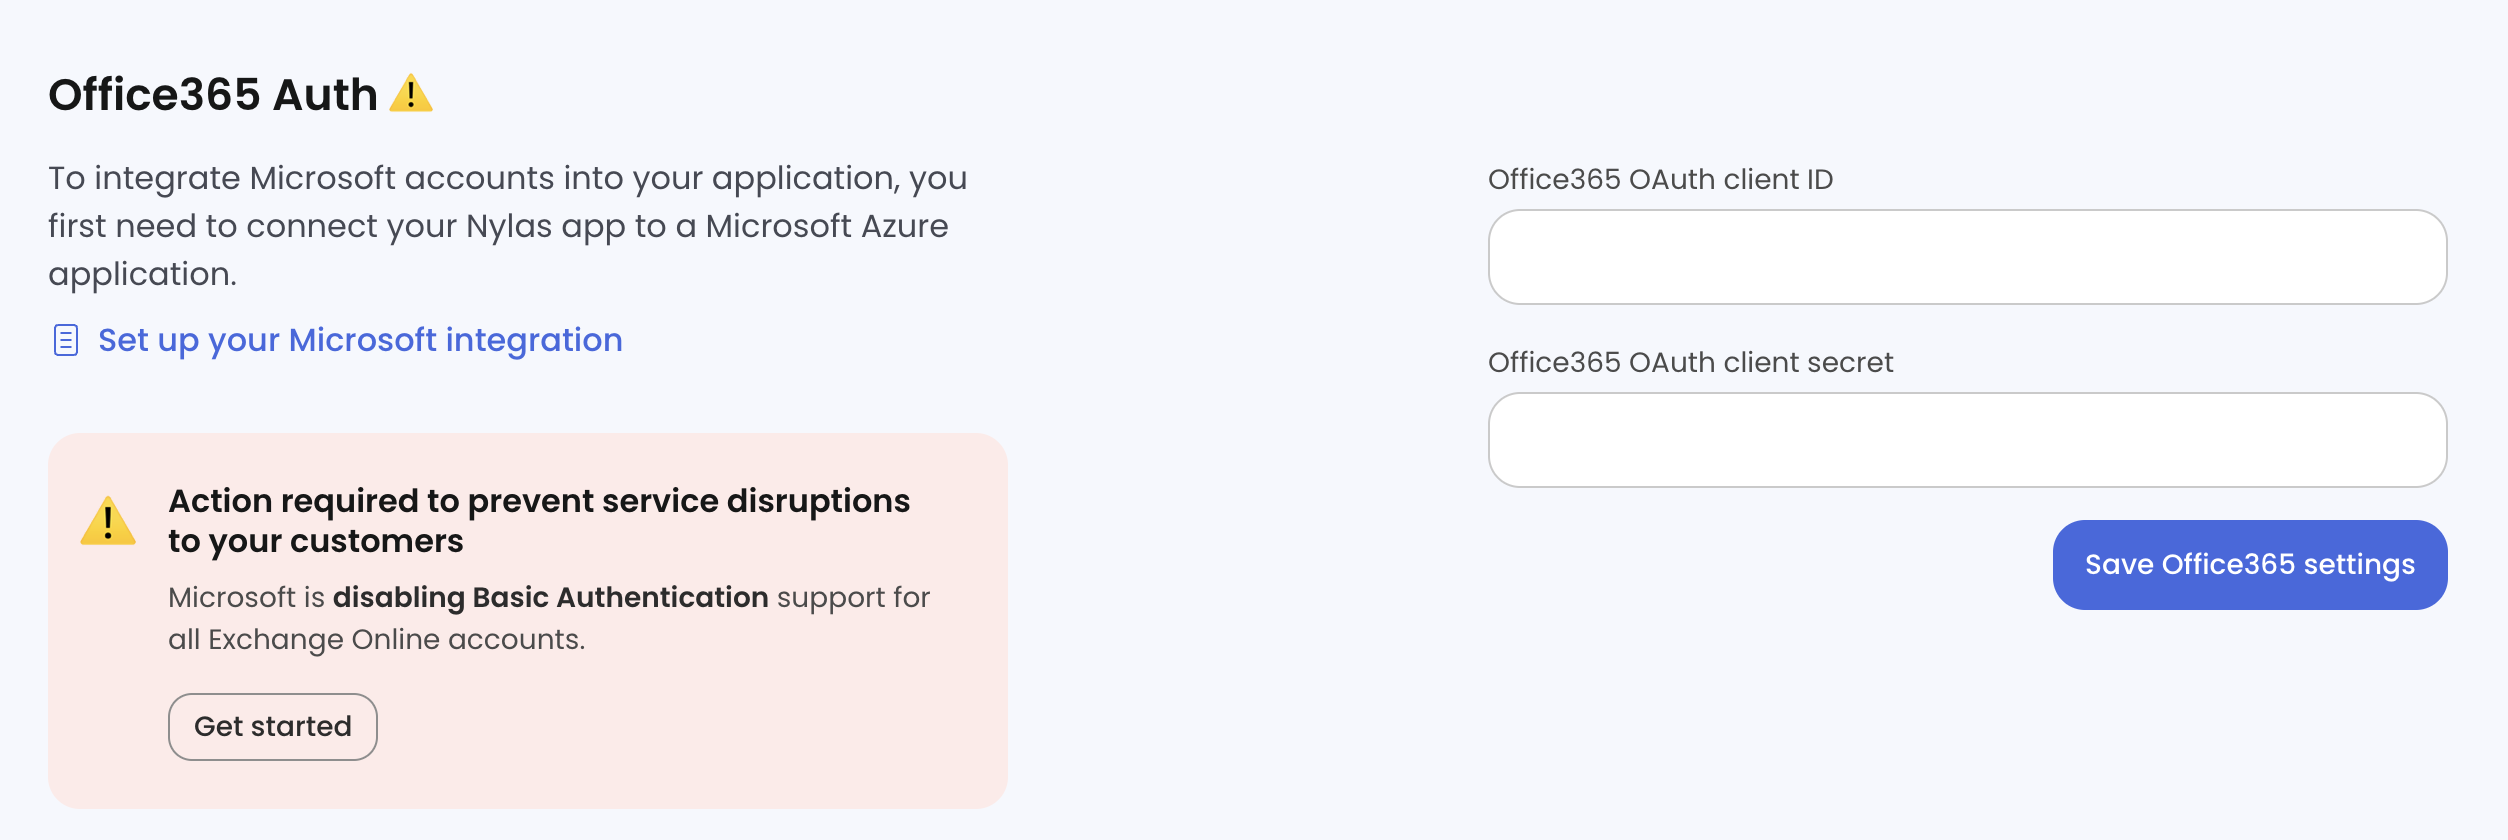Click the Action required banner headline

(x=540, y=520)
